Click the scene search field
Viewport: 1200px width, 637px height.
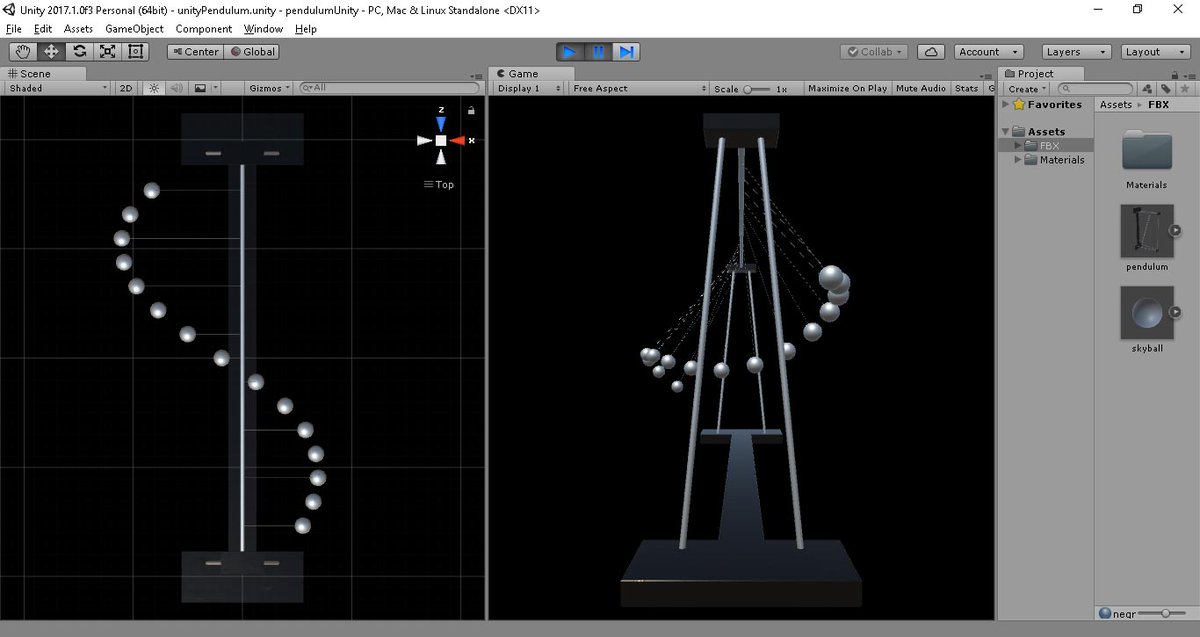coord(390,88)
